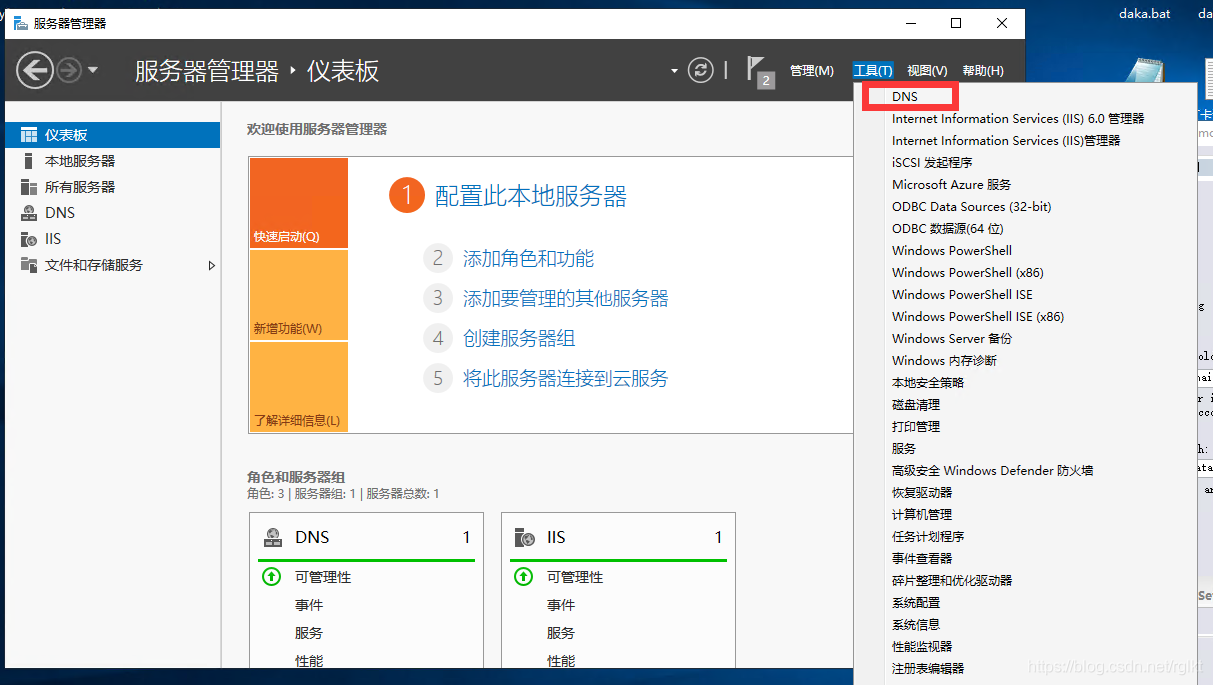Click the IIS tile server icon
This screenshot has width=1213, height=685.
click(x=524, y=537)
